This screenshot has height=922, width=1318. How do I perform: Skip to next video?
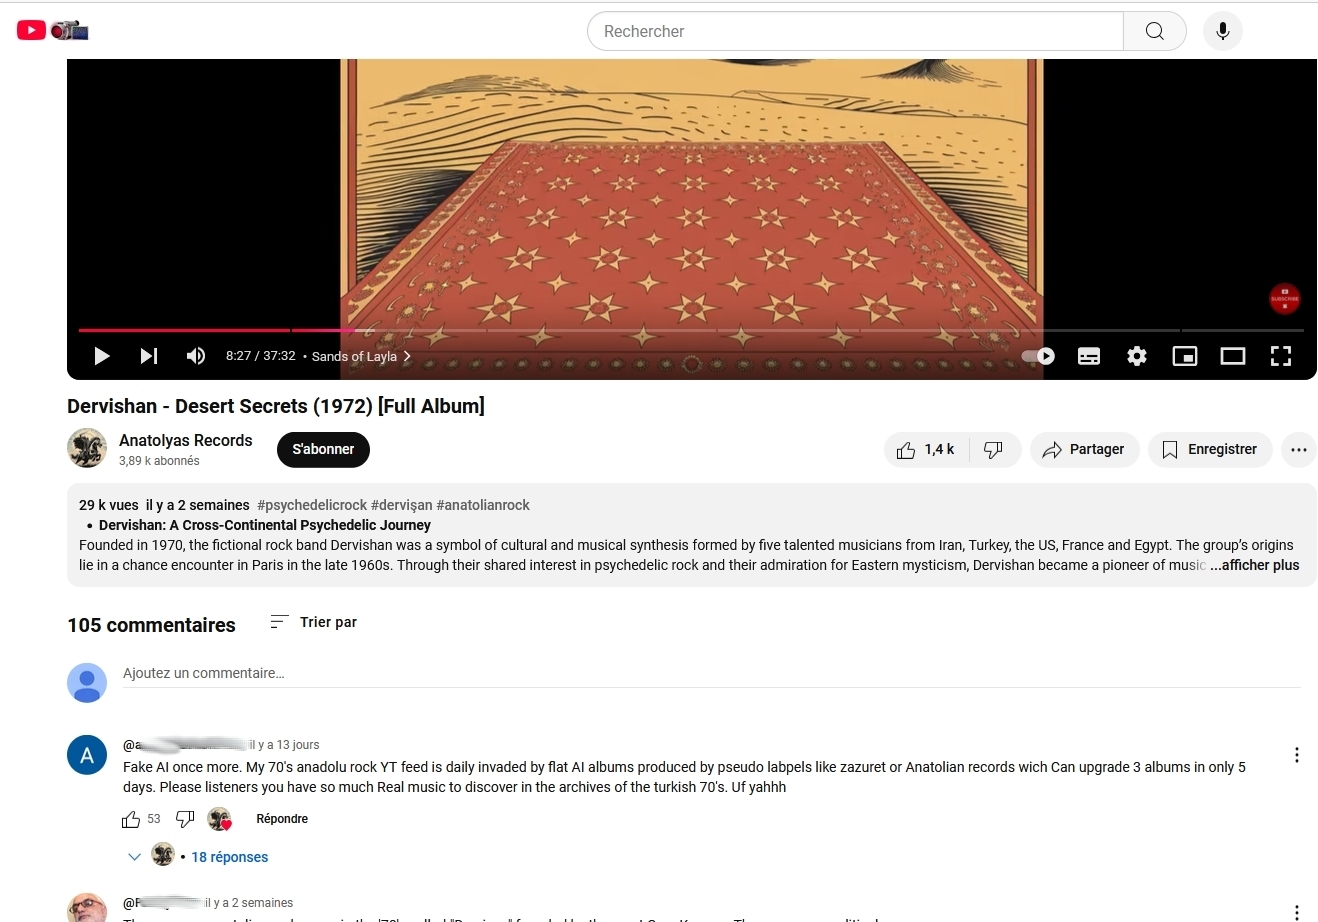click(149, 356)
